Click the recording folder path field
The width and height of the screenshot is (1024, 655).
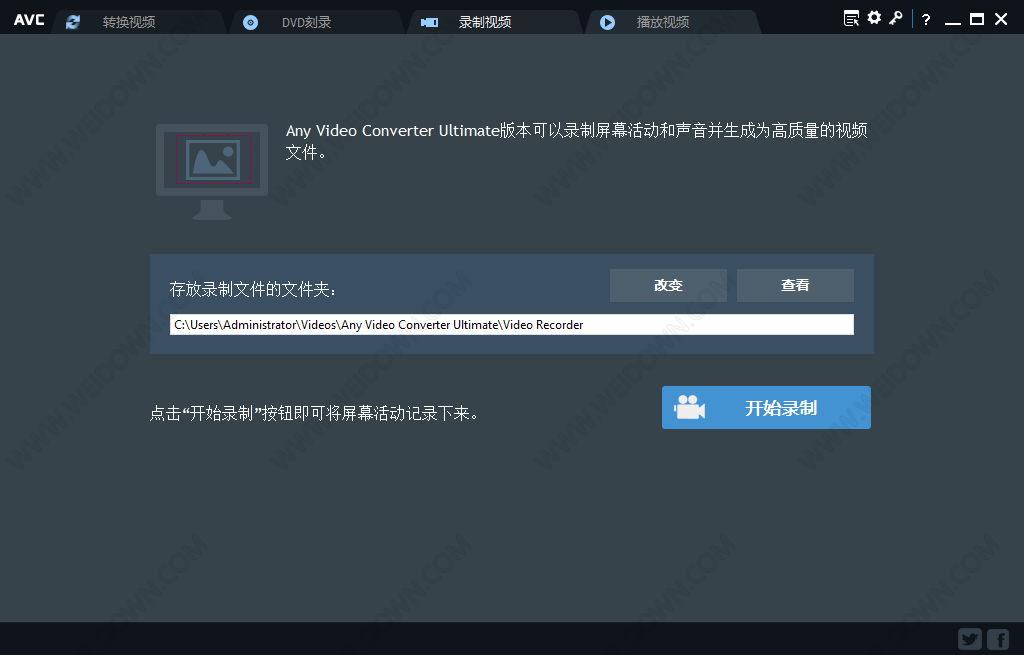[511, 325]
